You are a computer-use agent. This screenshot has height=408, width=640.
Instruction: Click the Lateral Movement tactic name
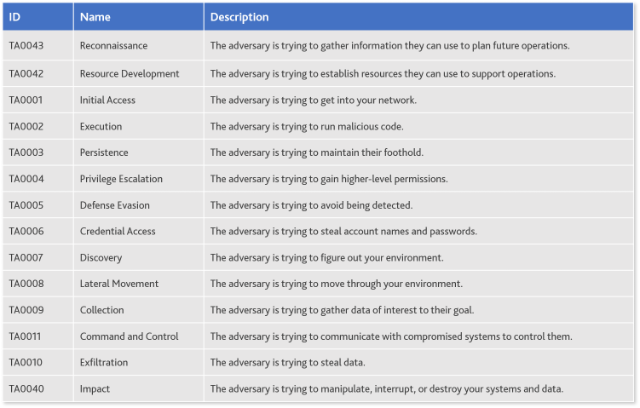tap(119, 284)
